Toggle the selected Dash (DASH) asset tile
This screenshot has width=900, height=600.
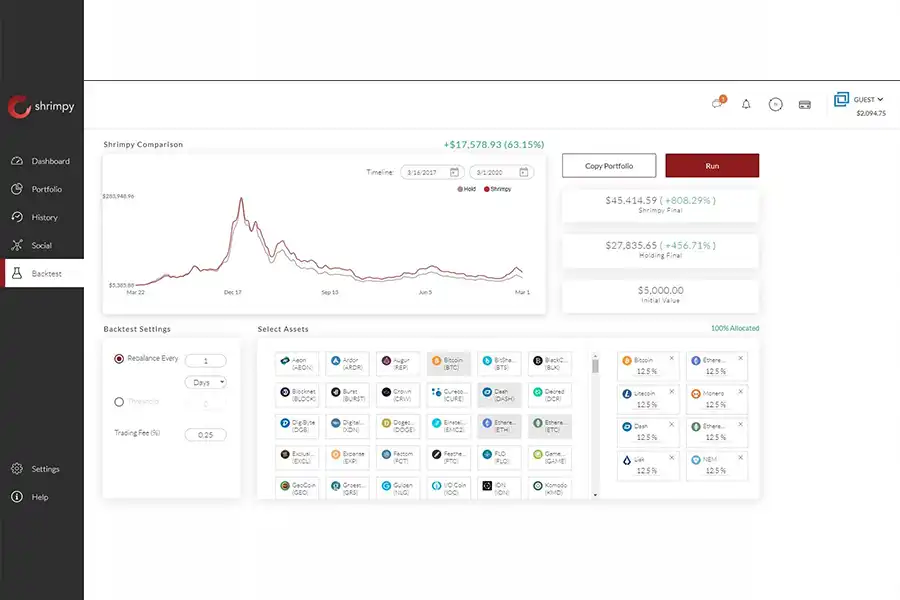click(x=499, y=395)
